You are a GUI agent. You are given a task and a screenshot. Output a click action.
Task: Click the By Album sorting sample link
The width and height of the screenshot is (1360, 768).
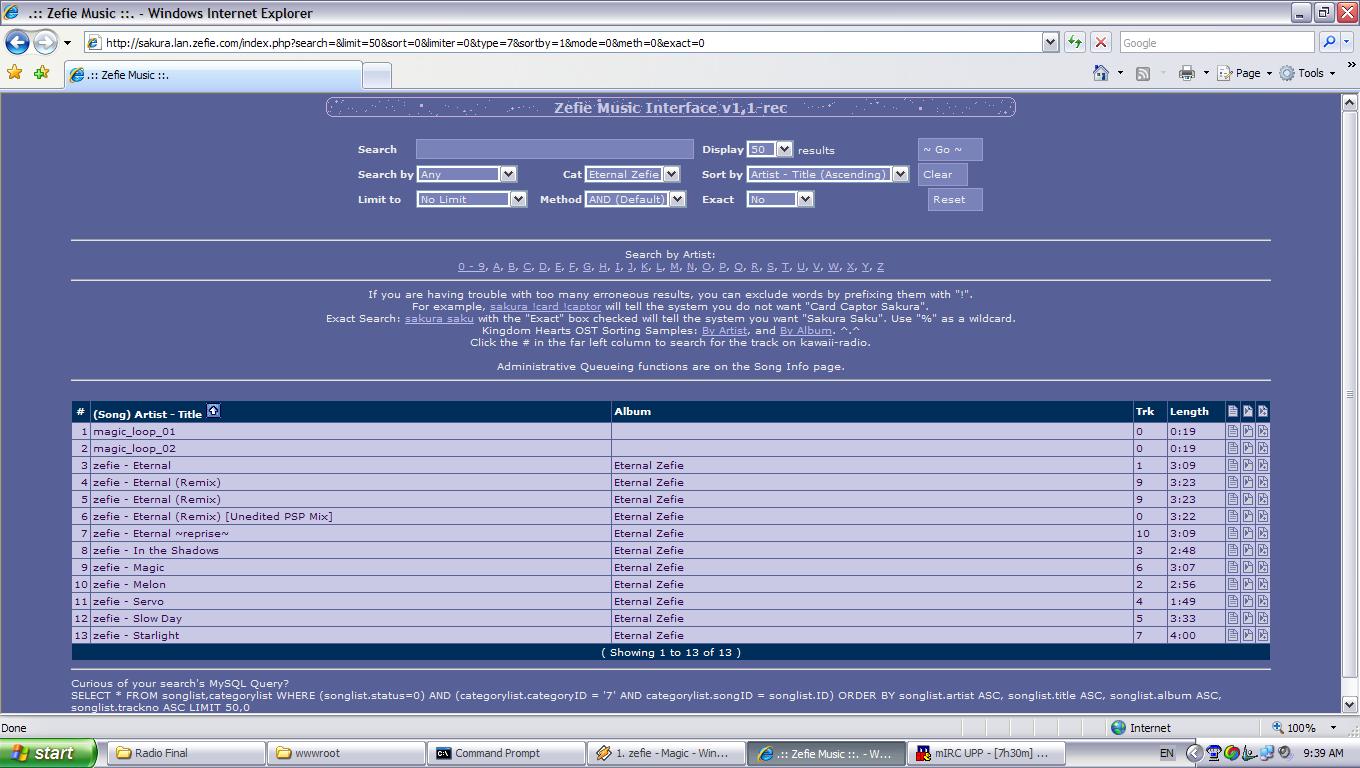click(x=805, y=331)
